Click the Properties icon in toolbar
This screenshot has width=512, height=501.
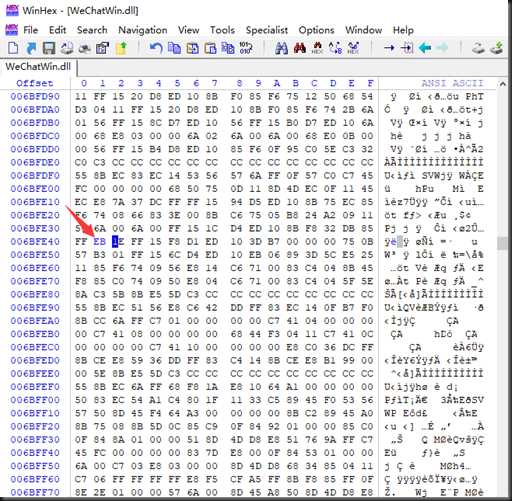pyautogui.click(x=102, y=48)
